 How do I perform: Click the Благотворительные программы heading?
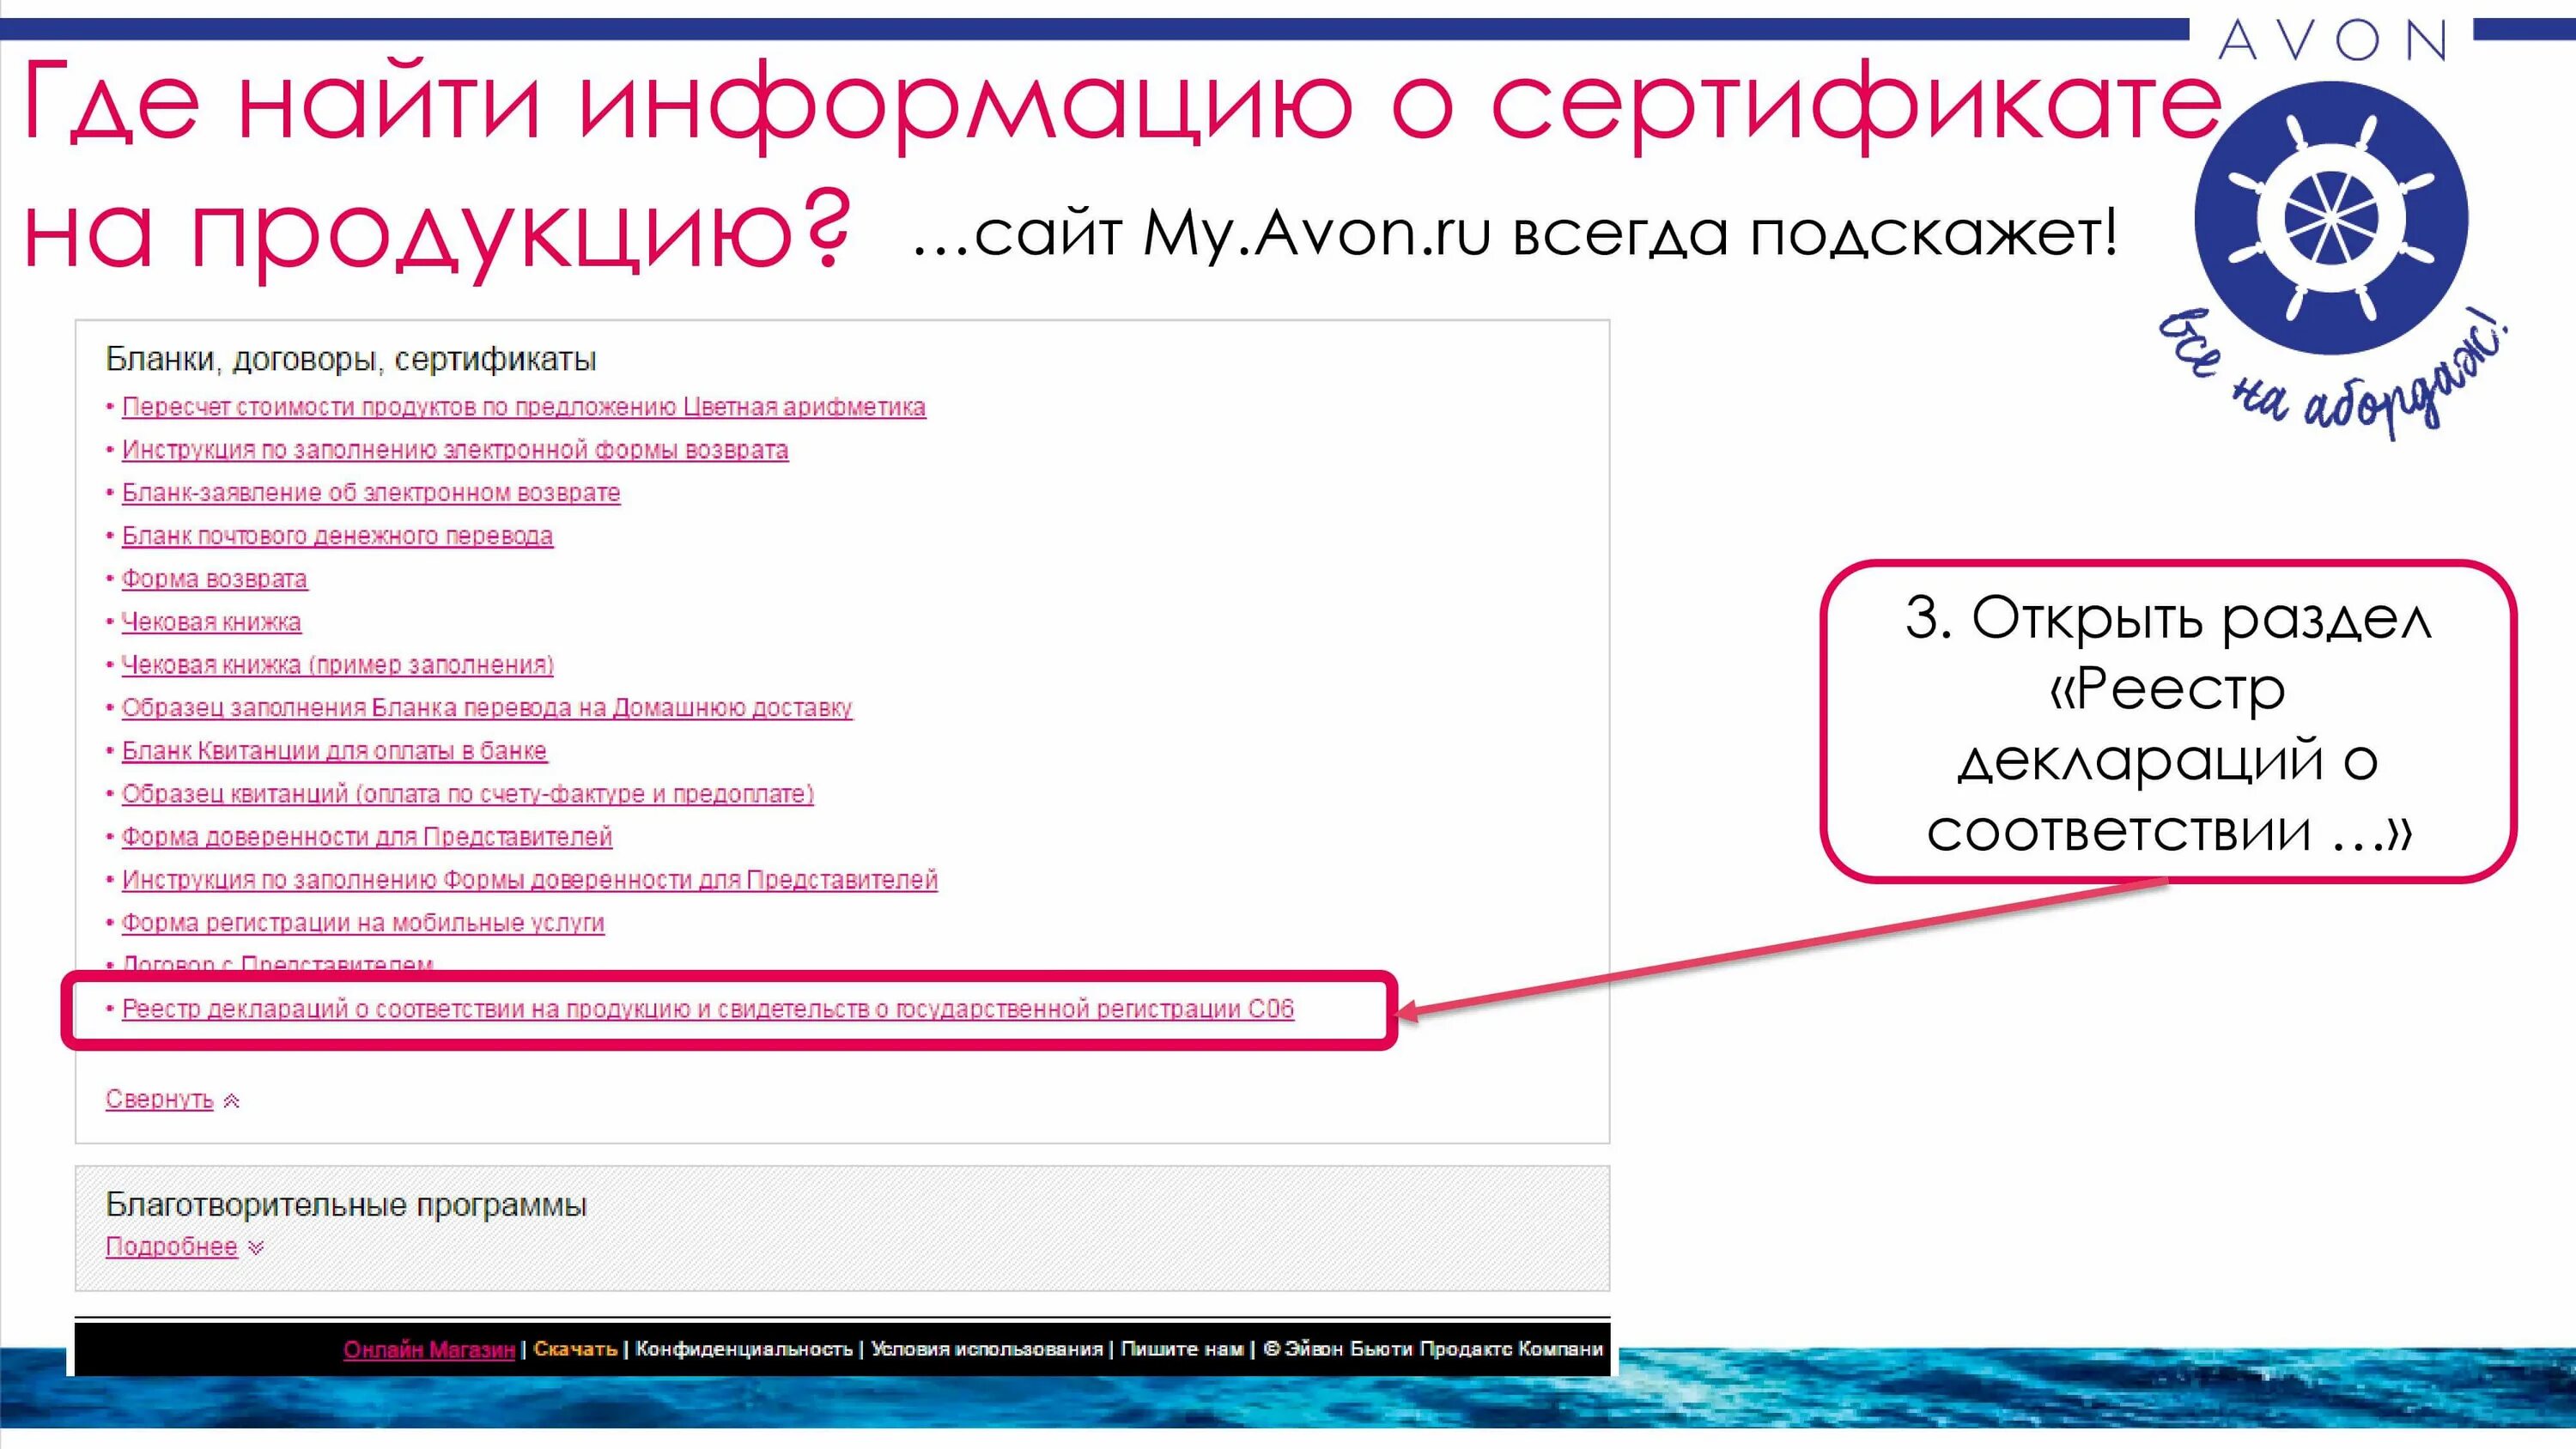click(x=346, y=1205)
